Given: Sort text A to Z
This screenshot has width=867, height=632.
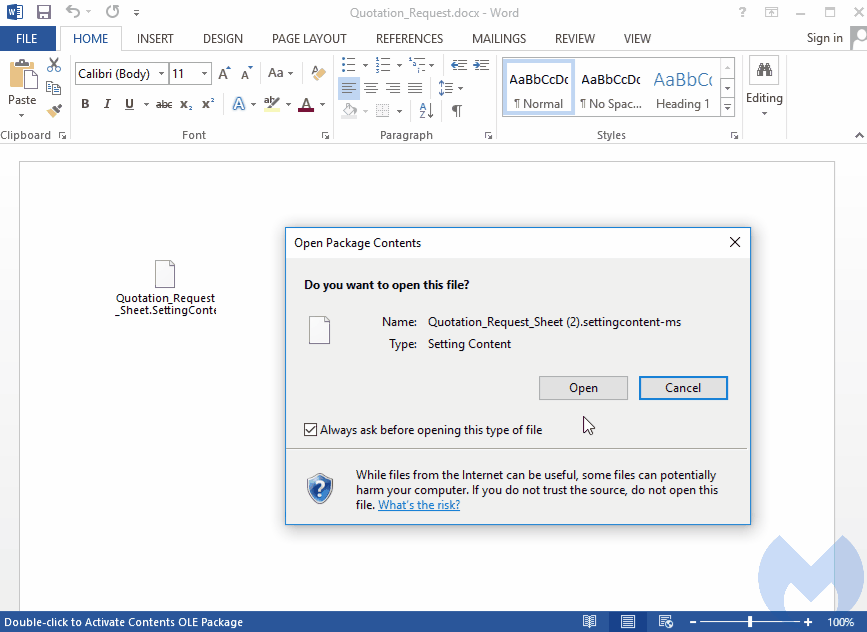Looking at the screenshot, I should point(426,111).
